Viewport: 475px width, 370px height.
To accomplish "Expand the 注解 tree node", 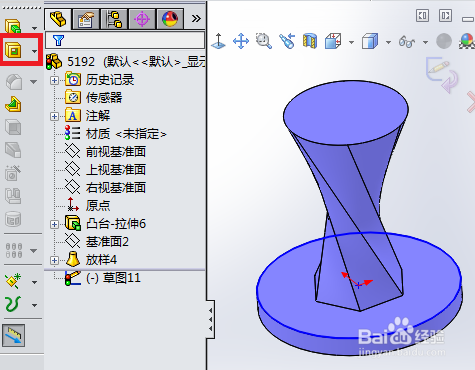I will point(54,116).
